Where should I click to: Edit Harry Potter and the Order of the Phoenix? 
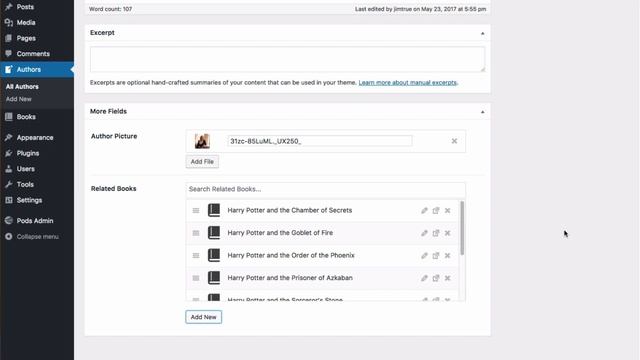tap(424, 256)
